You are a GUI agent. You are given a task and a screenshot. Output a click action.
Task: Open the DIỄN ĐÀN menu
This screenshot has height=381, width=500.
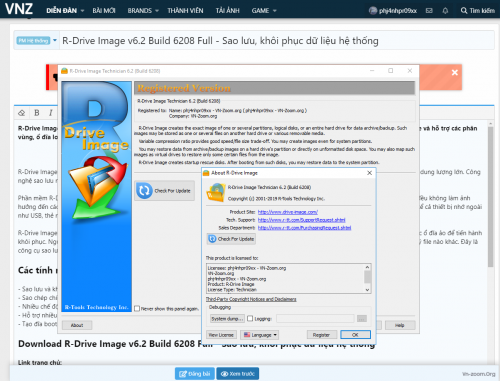[x=62, y=11]
